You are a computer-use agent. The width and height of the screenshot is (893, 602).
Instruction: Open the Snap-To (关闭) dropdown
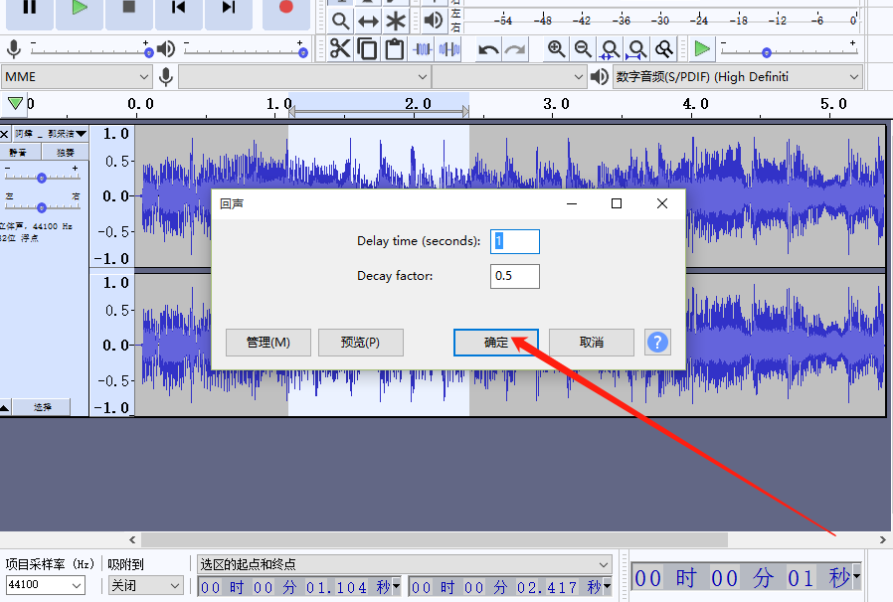coord(146,586)
